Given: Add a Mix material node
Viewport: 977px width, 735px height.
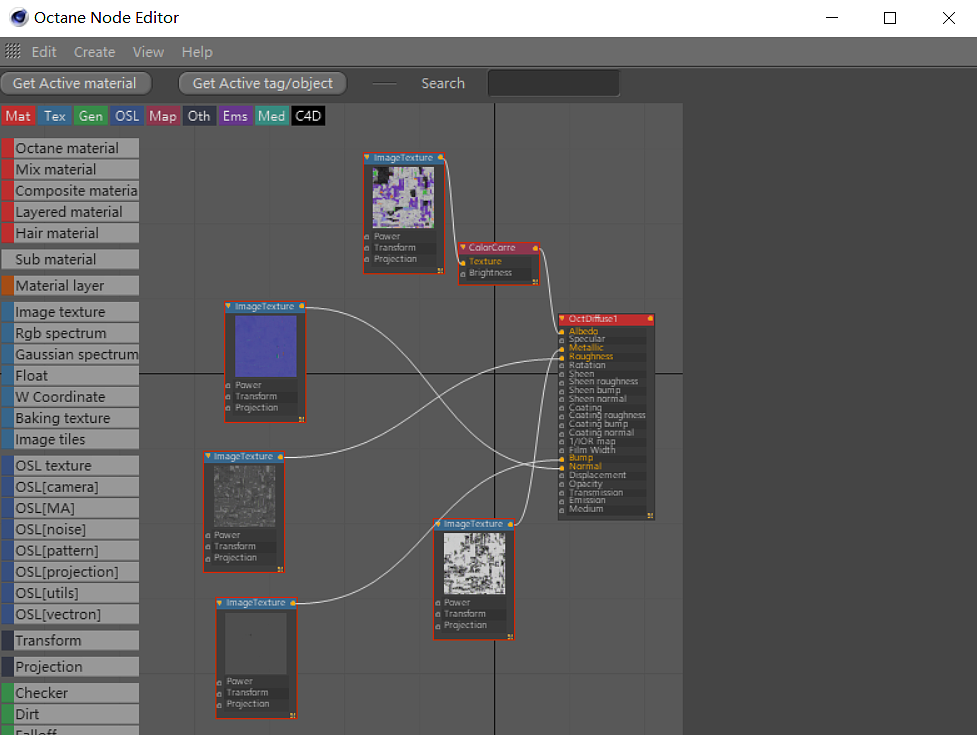Looking at the screenshot, I should point(70,169).
